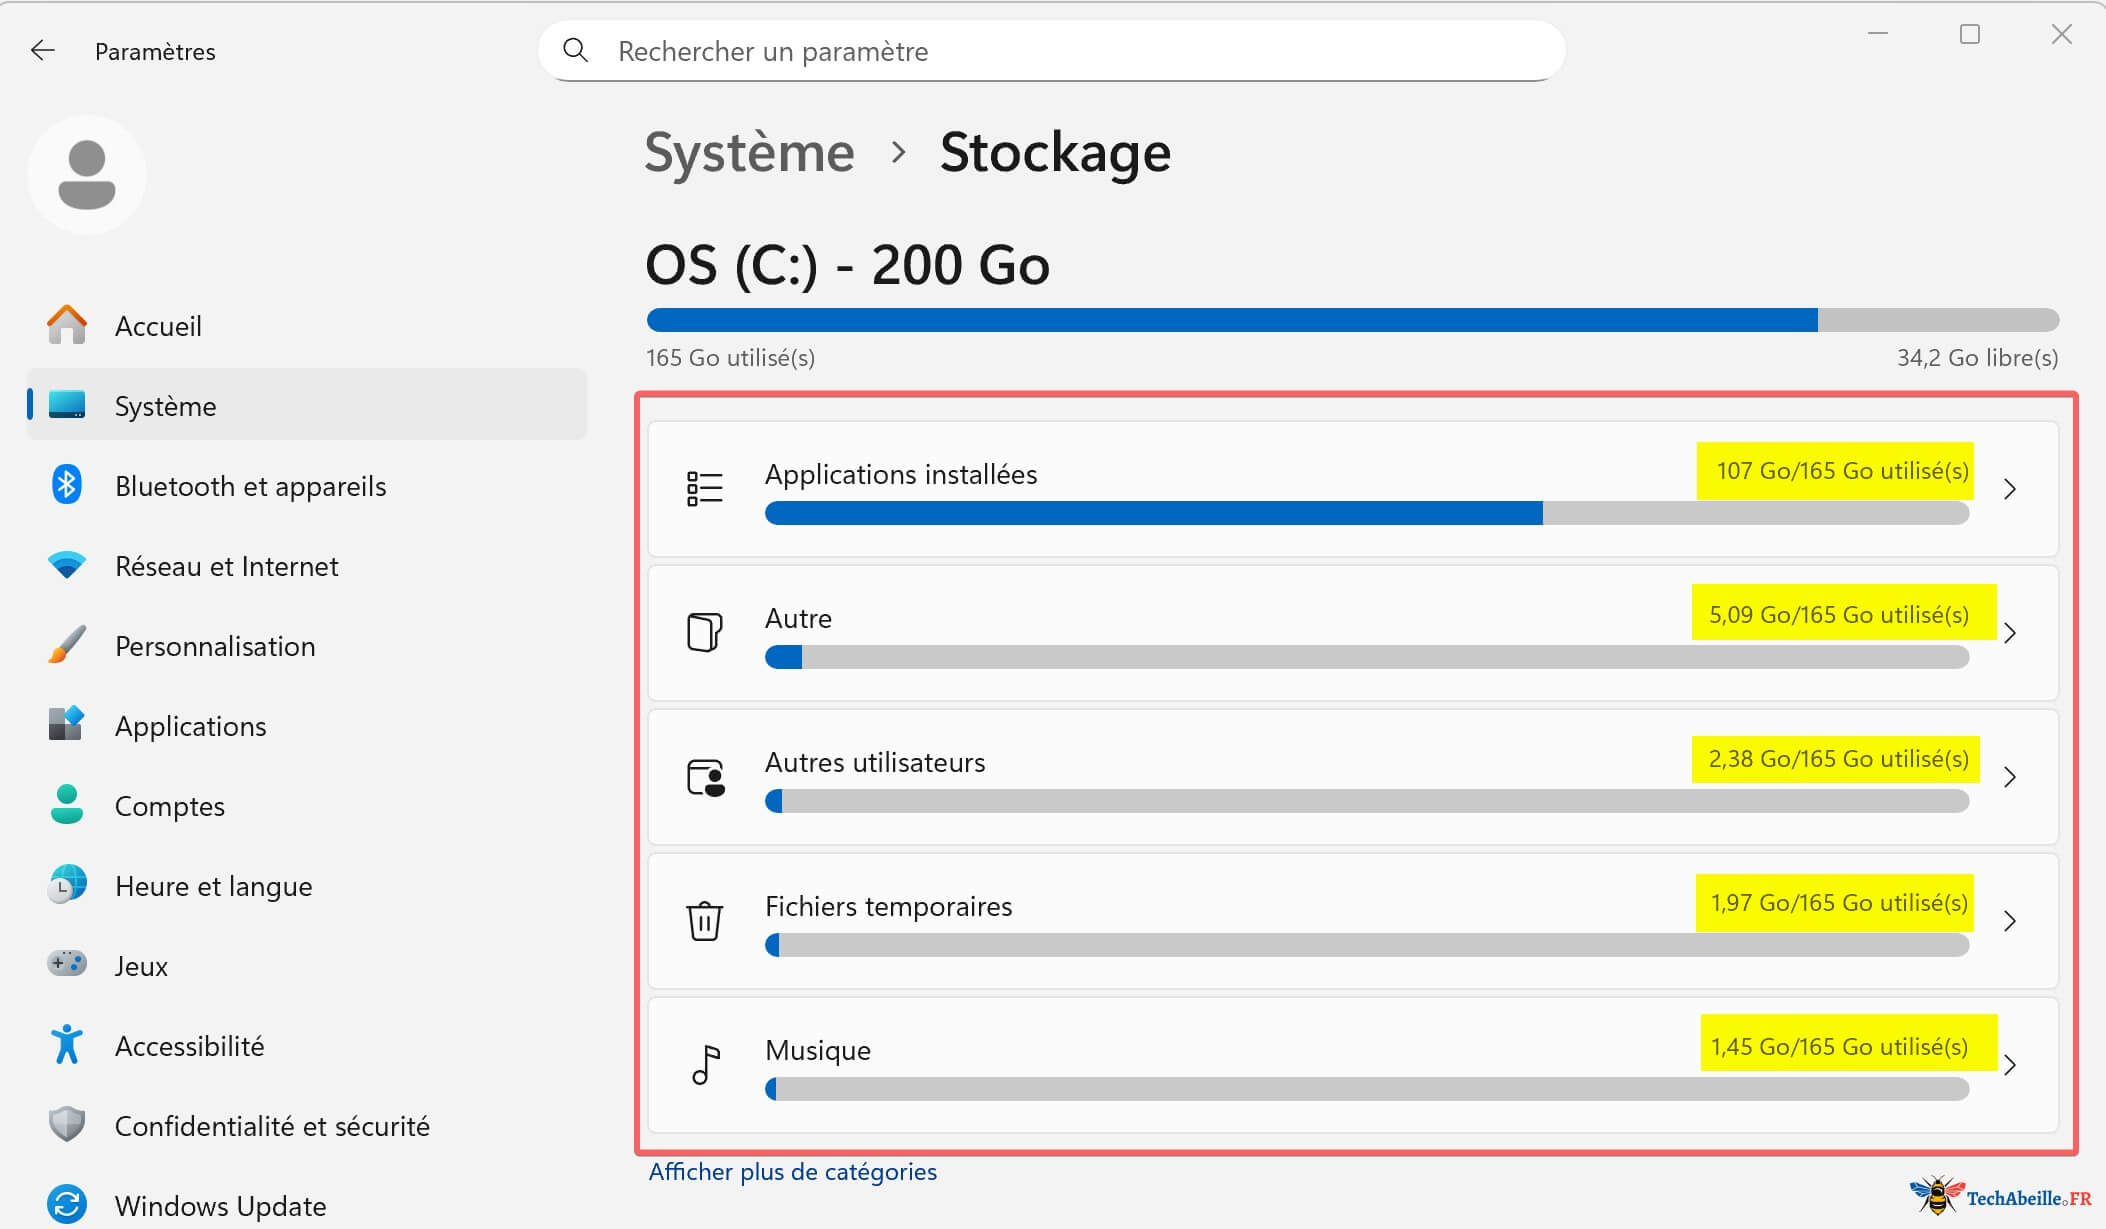
Task: Expand the Applications installées category details
Action: pos(2012,489)
